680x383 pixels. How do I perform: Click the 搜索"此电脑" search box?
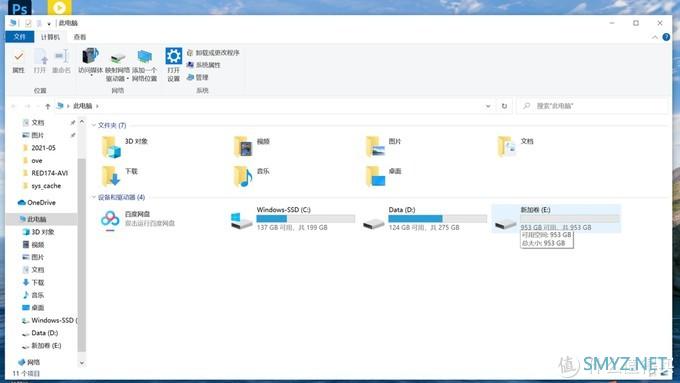pos(592,106)
